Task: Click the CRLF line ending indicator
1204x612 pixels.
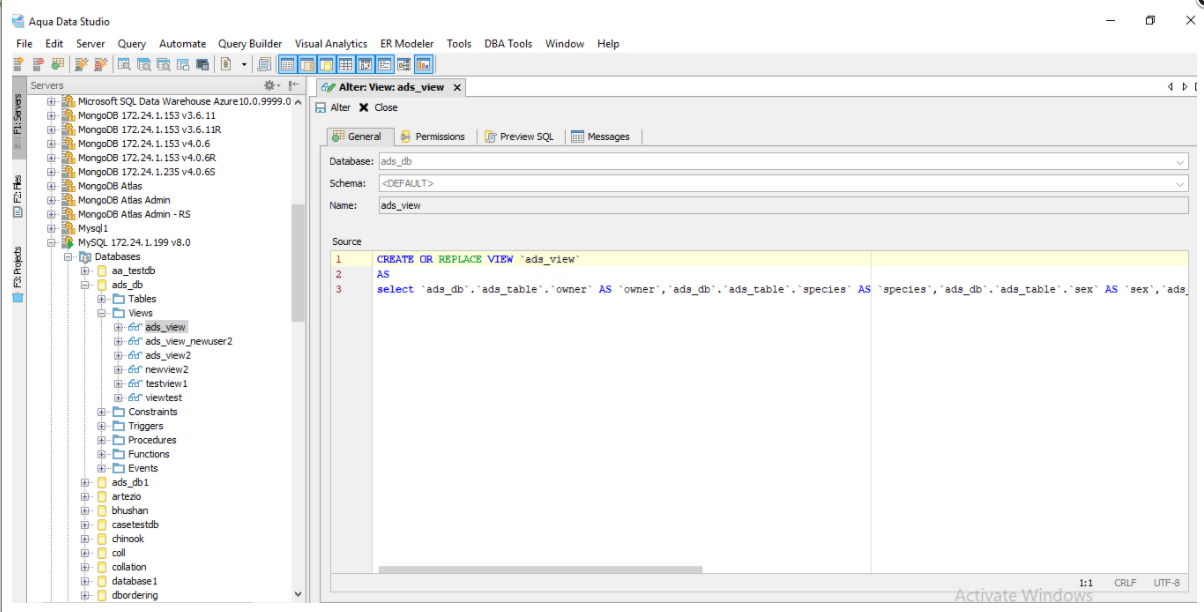Action: (x=1125, y=583)
